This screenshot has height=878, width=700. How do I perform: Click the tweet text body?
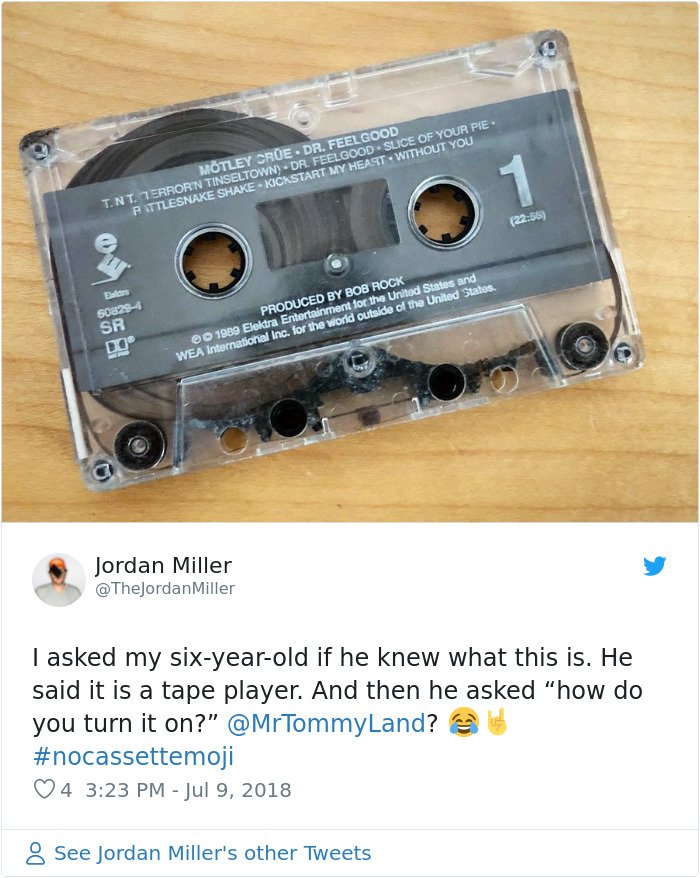(337, 706)
